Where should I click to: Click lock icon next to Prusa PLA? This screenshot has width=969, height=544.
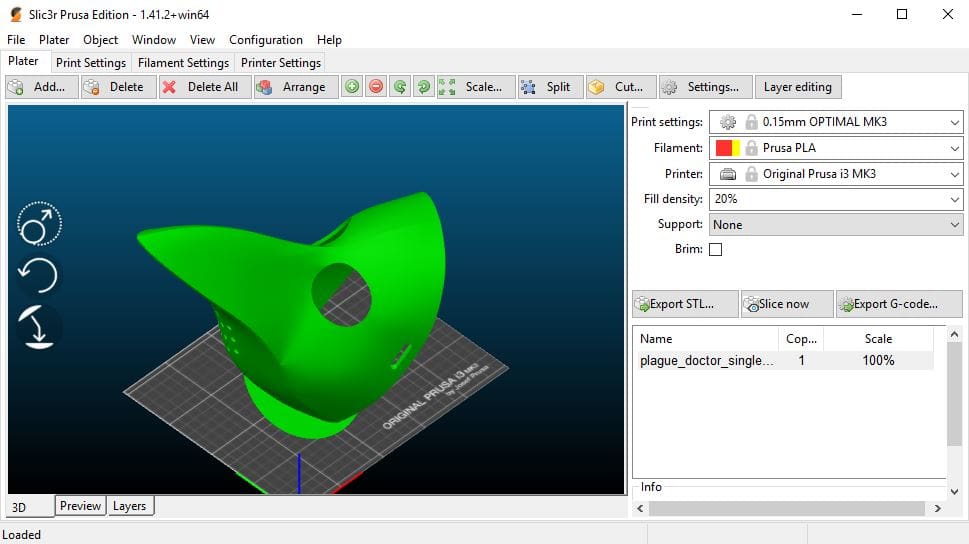(751, 148)
